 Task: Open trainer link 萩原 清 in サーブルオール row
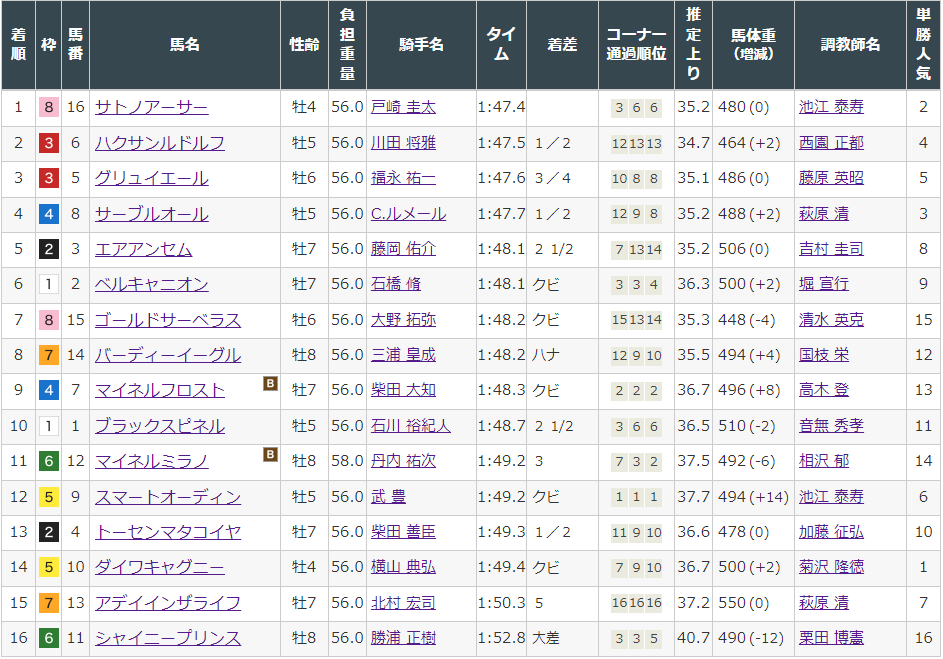click(x=824, y=213)
